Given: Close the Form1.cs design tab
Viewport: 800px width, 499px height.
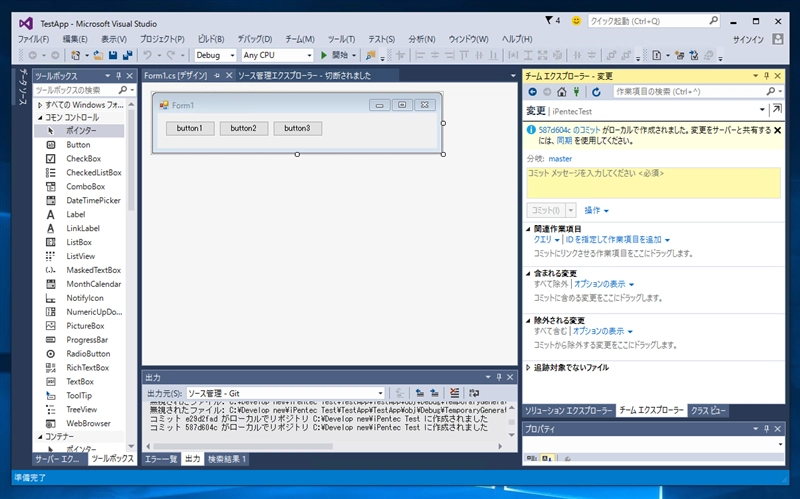Looking at the screenshot, I should coord(229,76).
